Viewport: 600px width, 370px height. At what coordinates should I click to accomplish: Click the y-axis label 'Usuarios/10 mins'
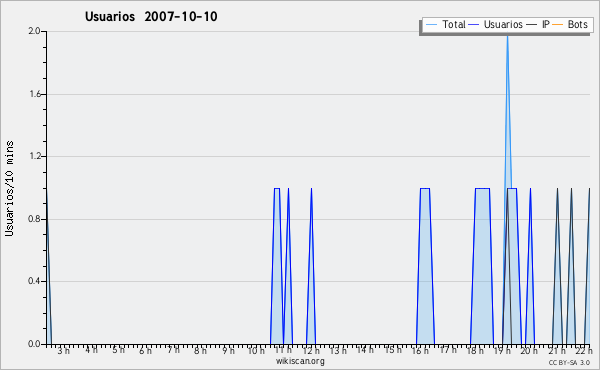9,189
